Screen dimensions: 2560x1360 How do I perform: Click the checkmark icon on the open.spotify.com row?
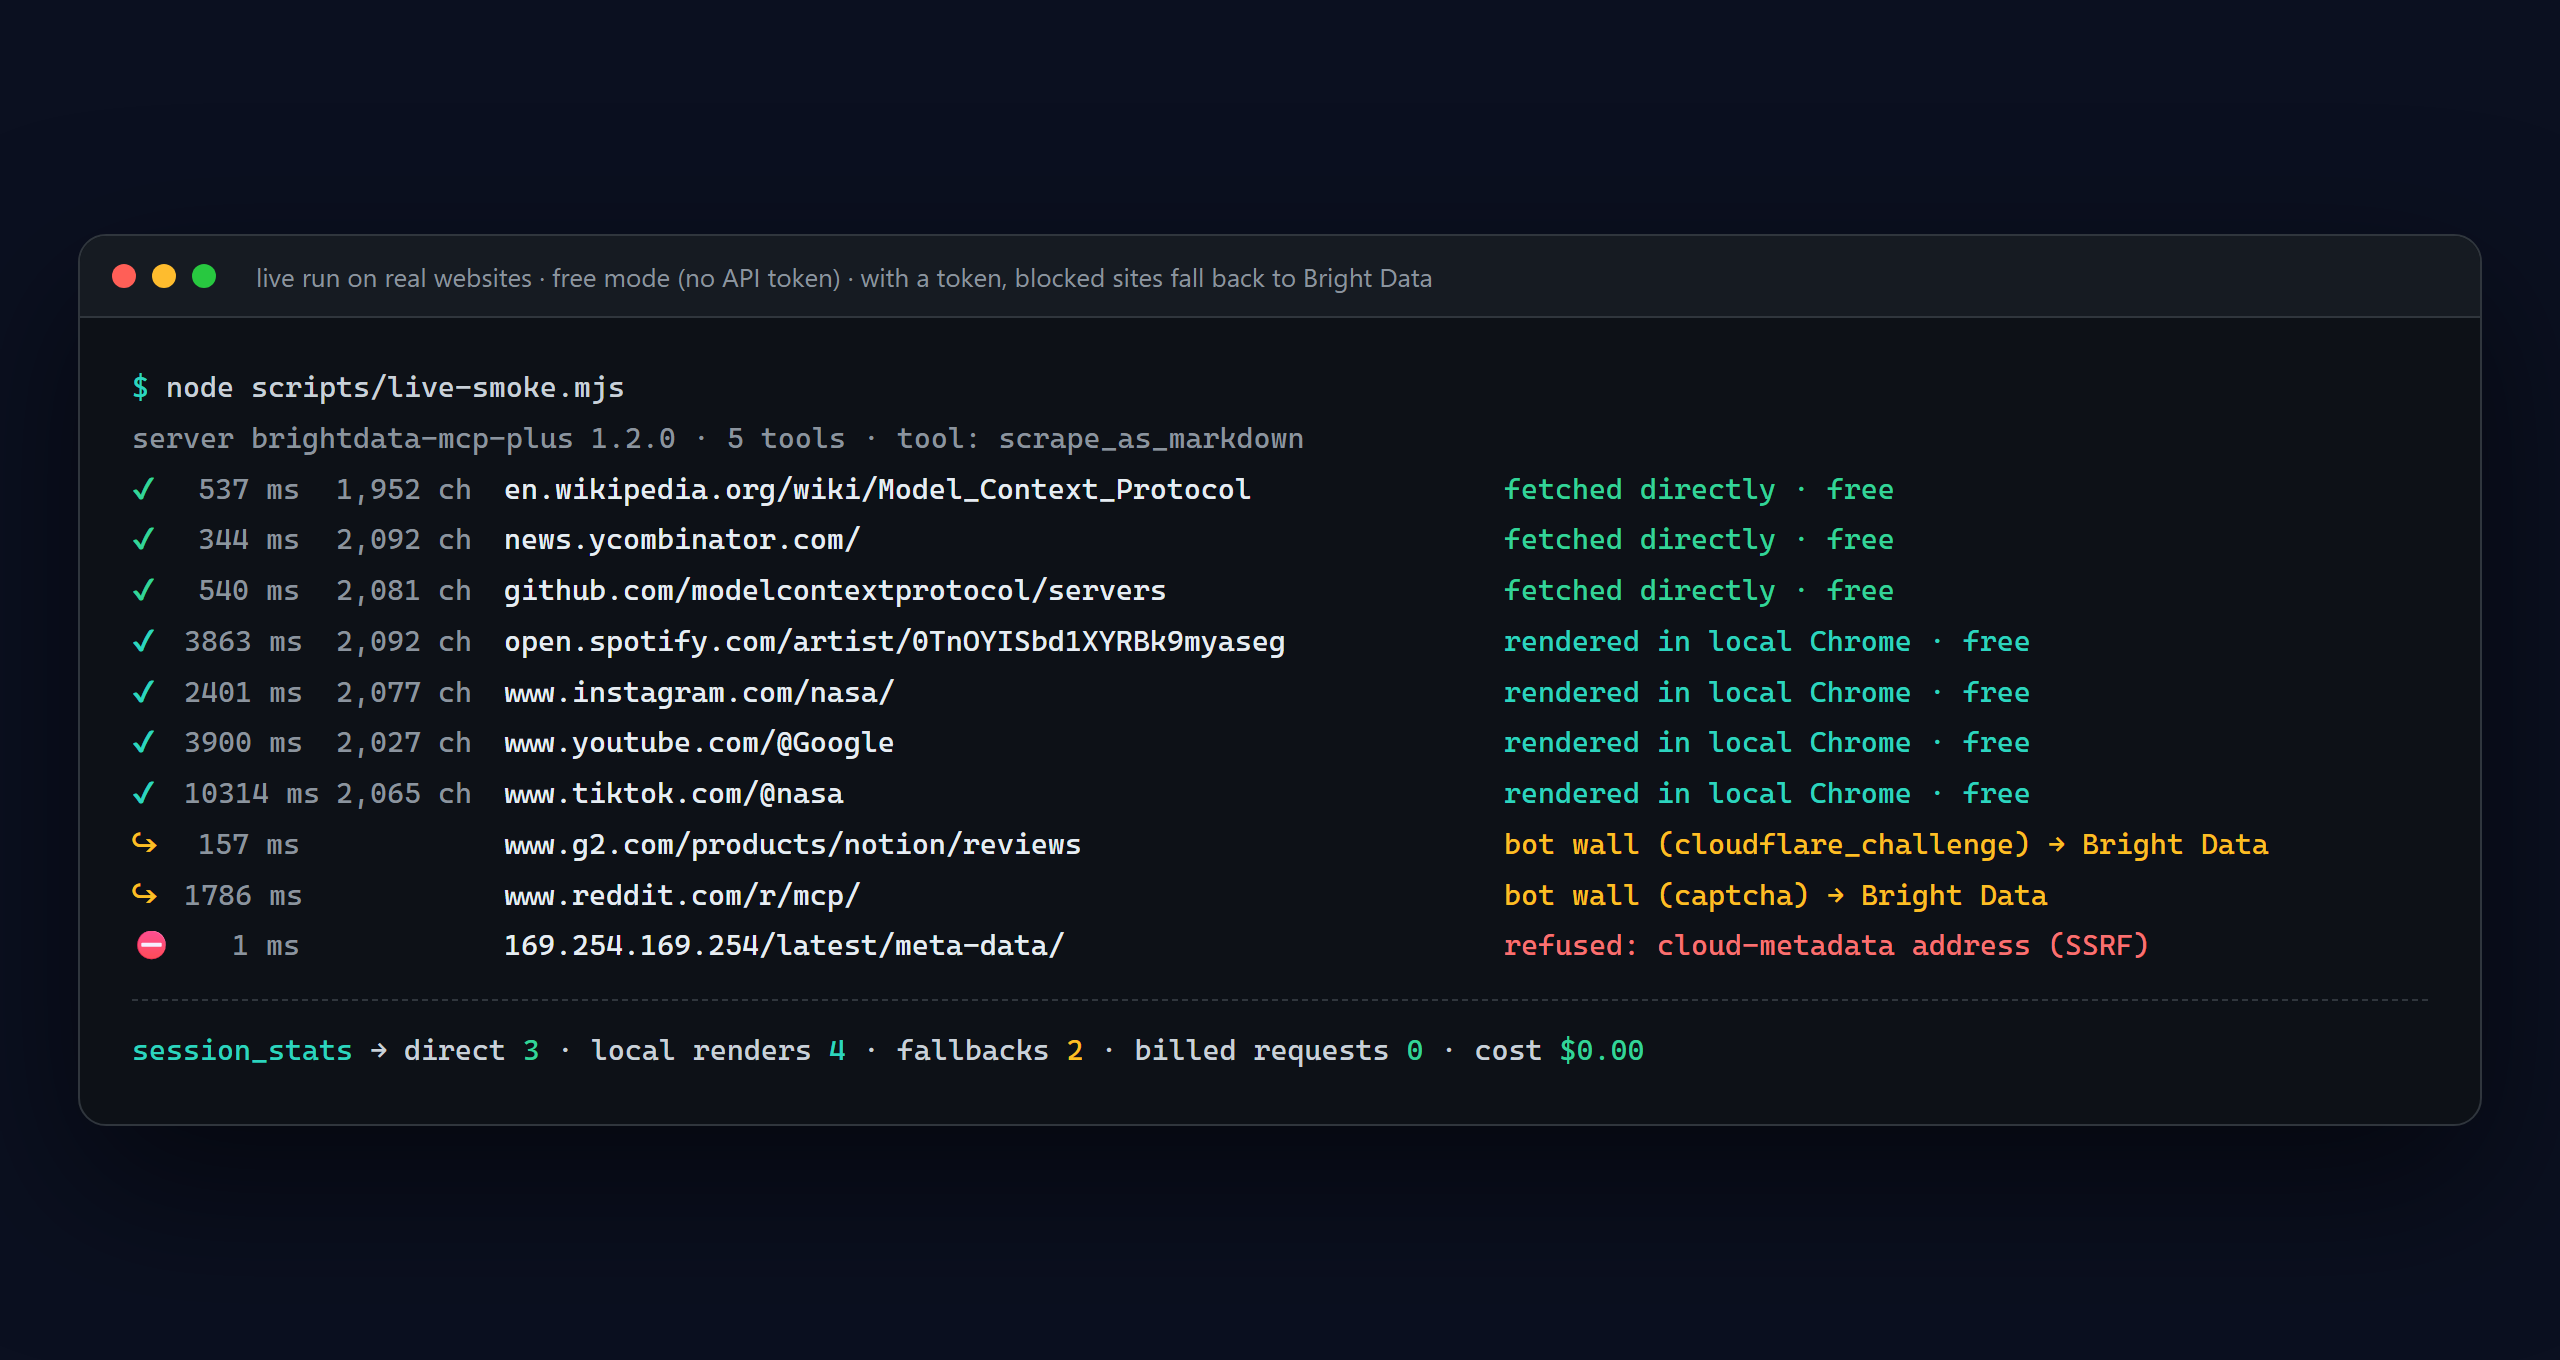click(144, 641)
